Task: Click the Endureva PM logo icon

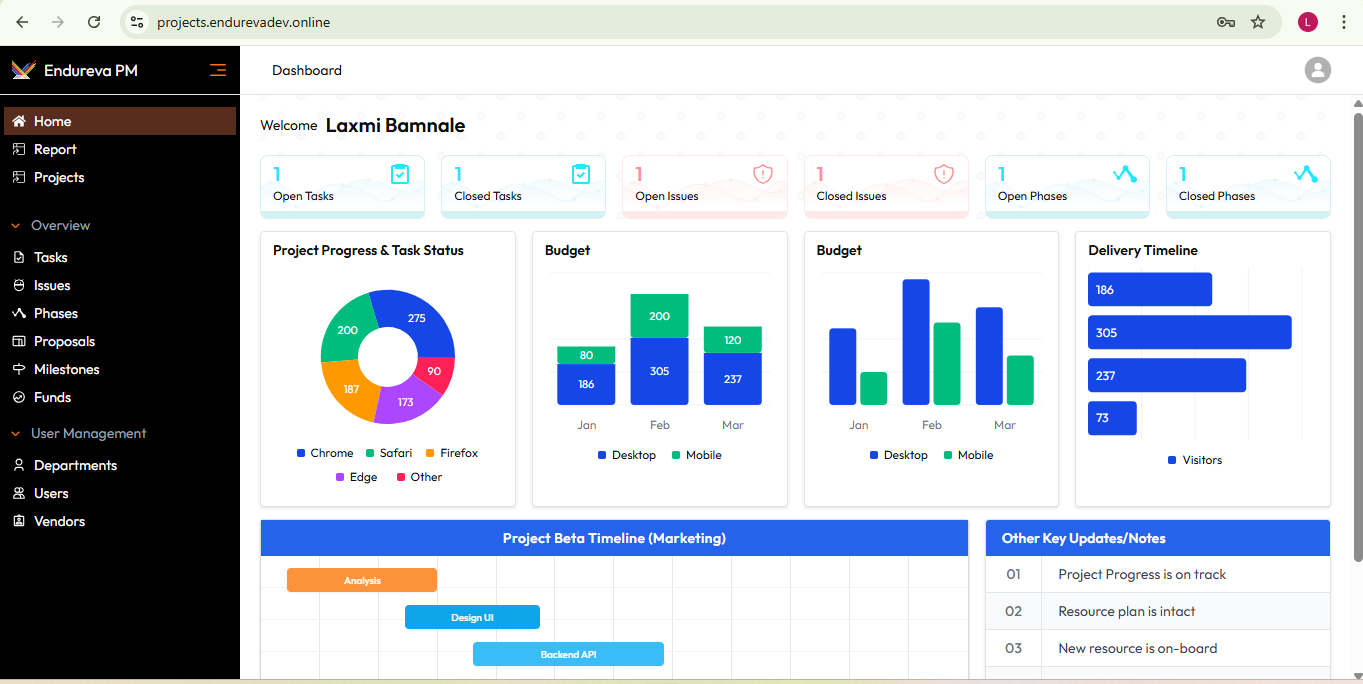Action: pyautogui.click(x=23, y=70)
